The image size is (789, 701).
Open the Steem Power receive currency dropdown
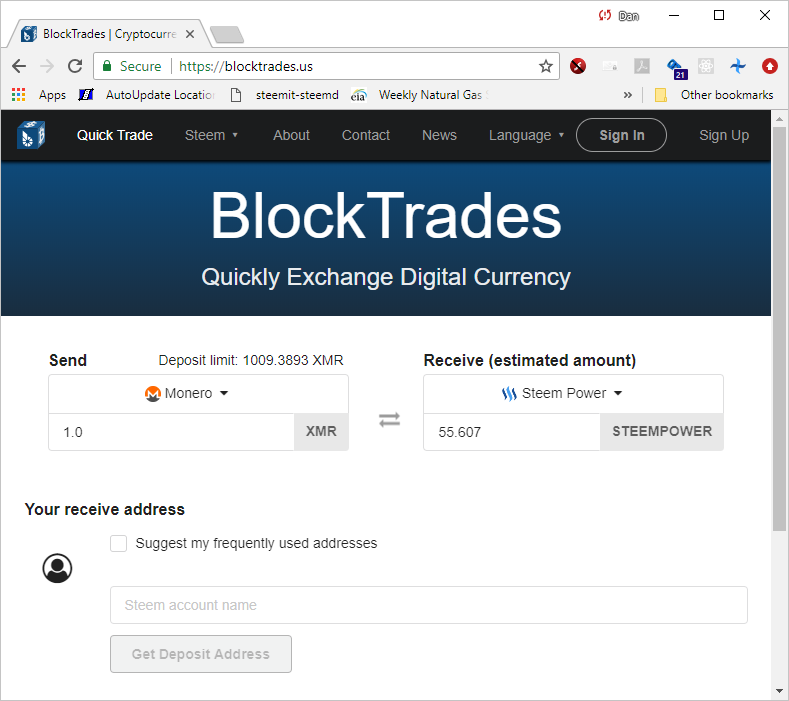[573, 394]
